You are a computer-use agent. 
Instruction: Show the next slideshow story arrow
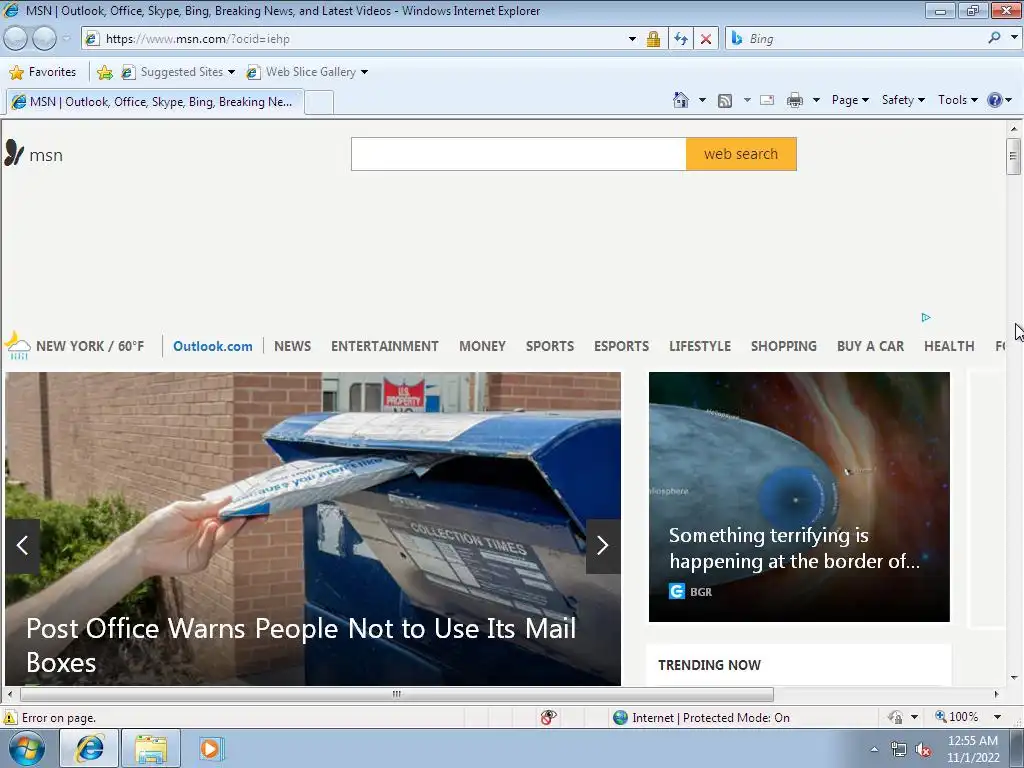click(603, 546)
